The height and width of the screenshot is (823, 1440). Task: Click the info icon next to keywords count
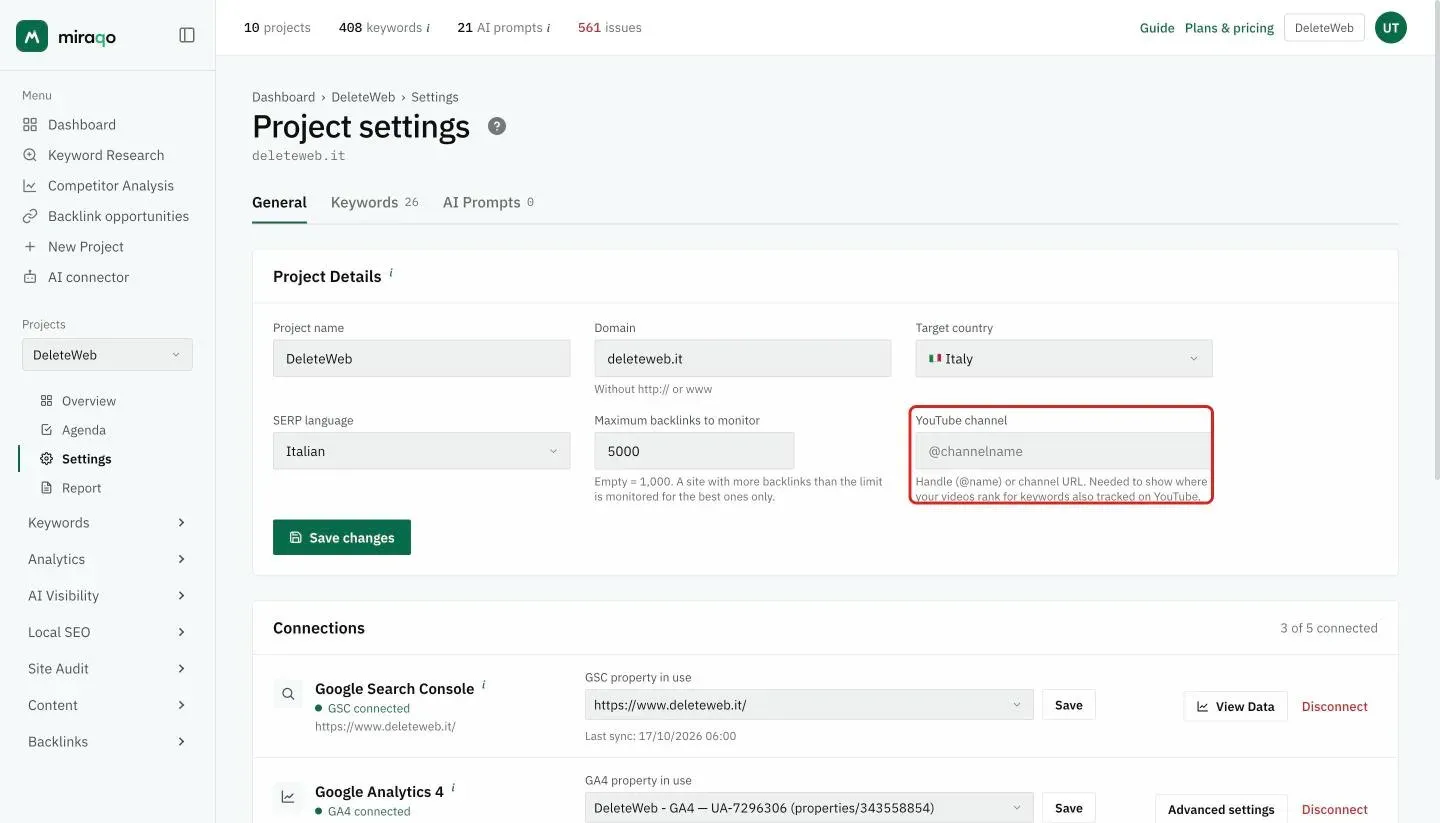pos(428,28)
